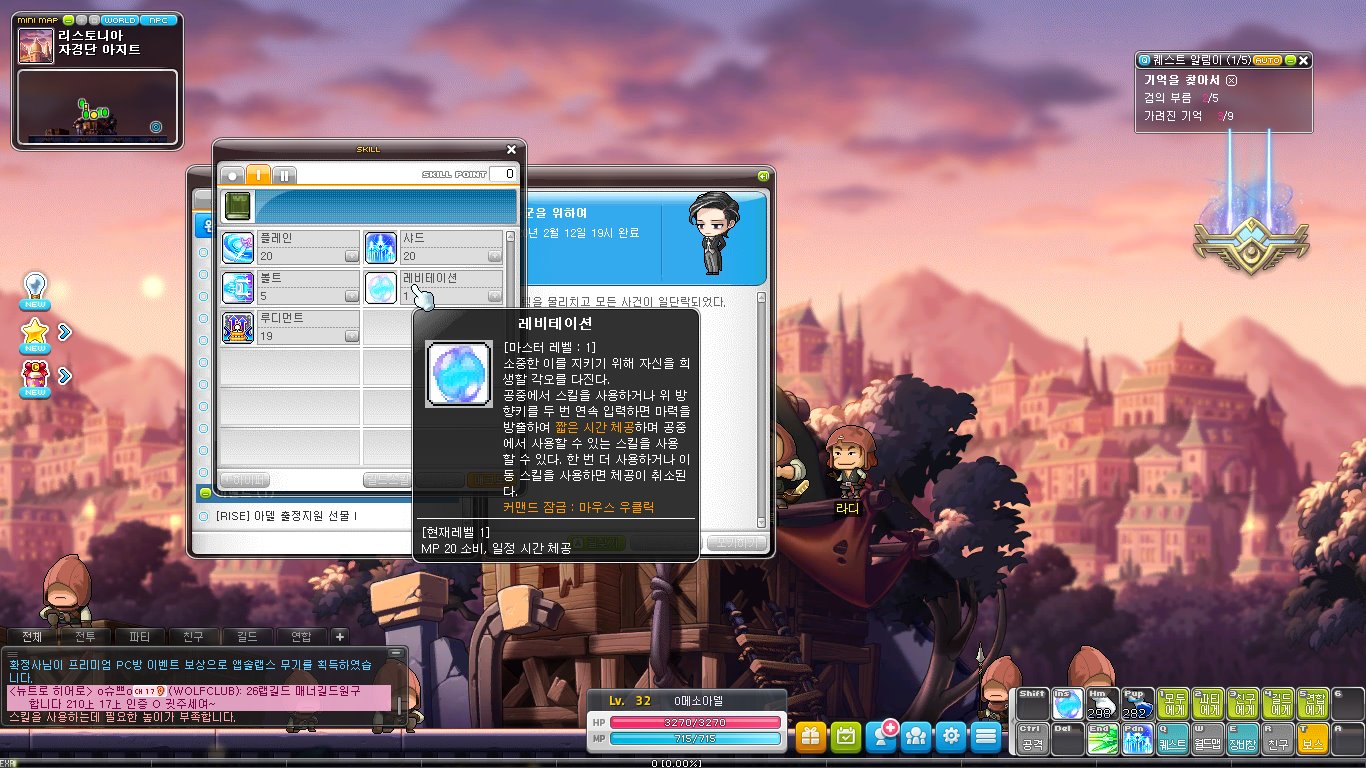Image resolution: width=1366 pixels, height=768 pixels.
Task: Open the community people icon
Action: [916, 737]
